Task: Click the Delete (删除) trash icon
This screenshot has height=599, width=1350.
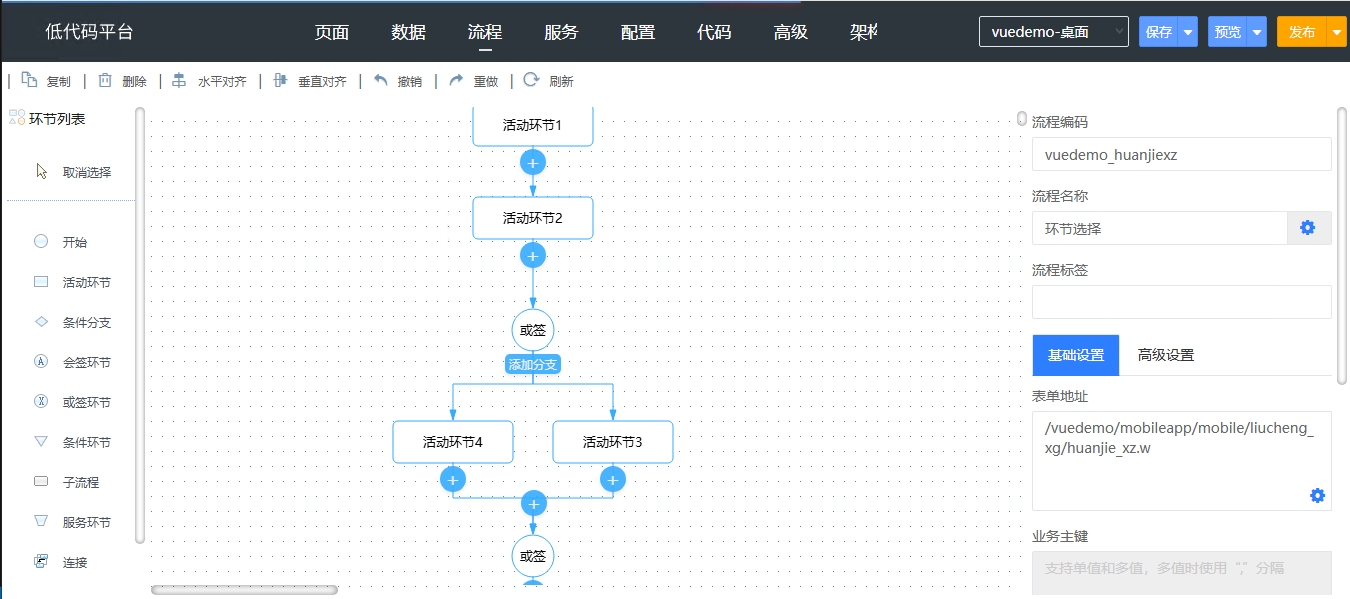Action: [x=105, y=81]
